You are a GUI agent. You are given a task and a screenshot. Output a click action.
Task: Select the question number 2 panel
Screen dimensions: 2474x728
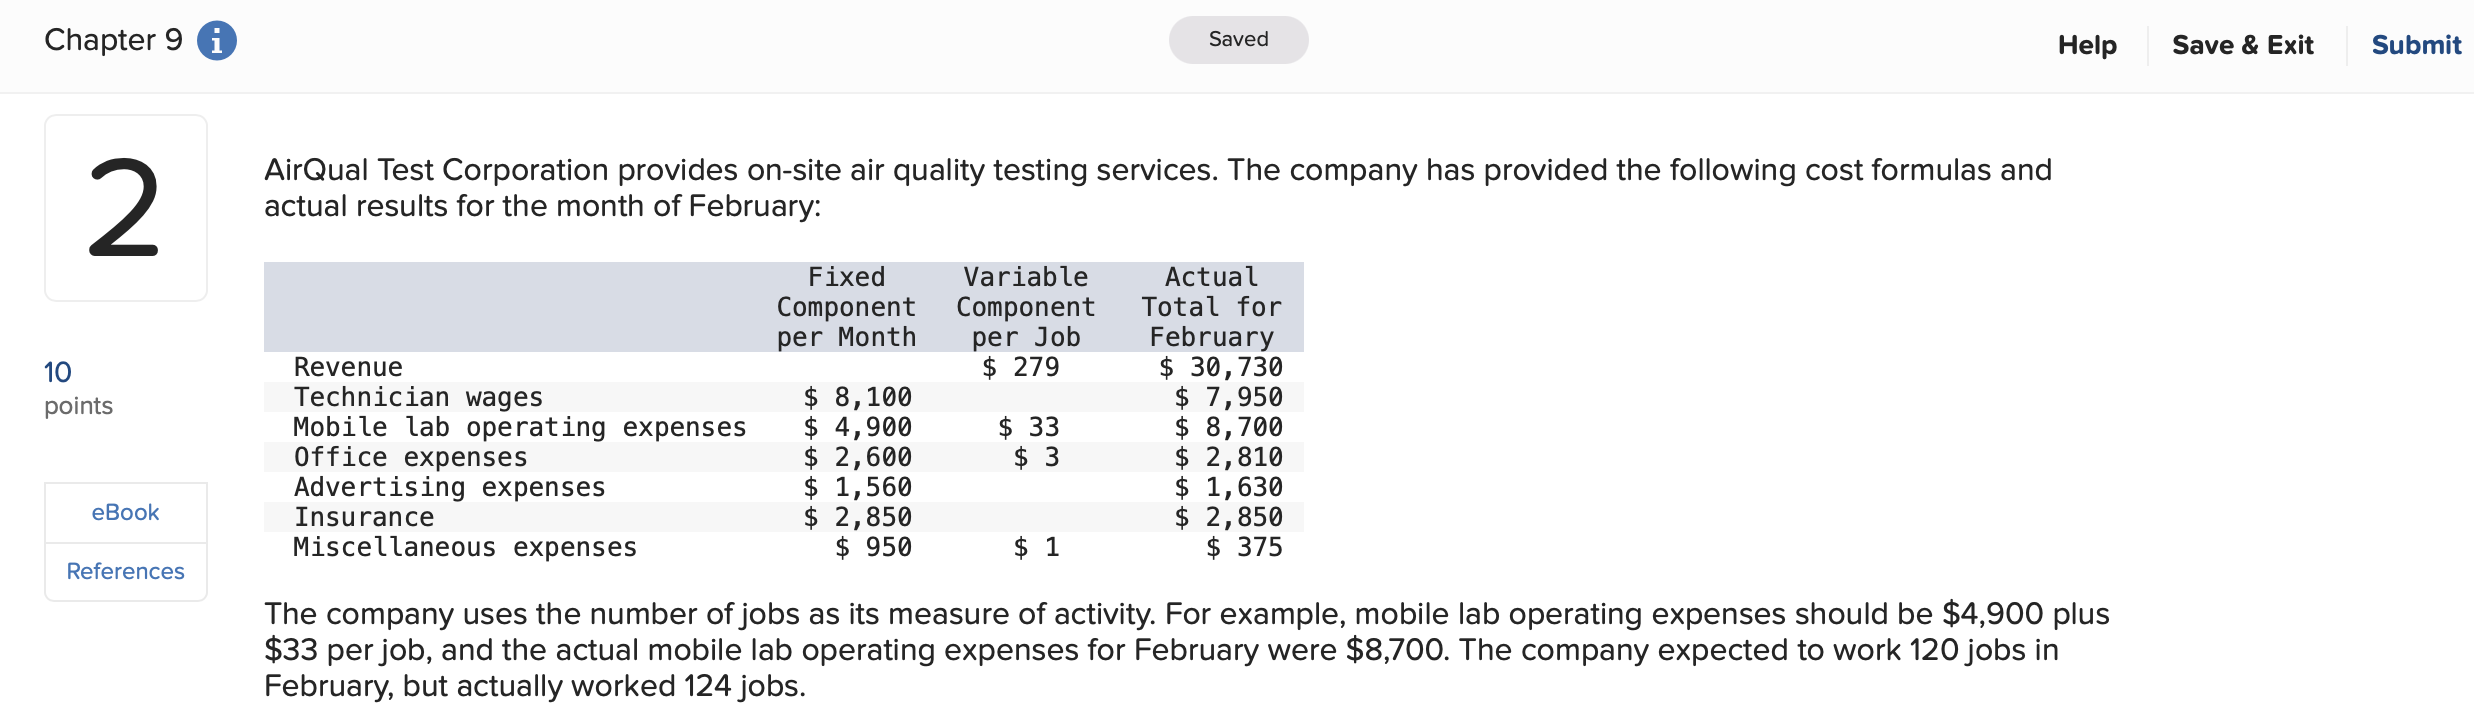(x=125, y=207)
